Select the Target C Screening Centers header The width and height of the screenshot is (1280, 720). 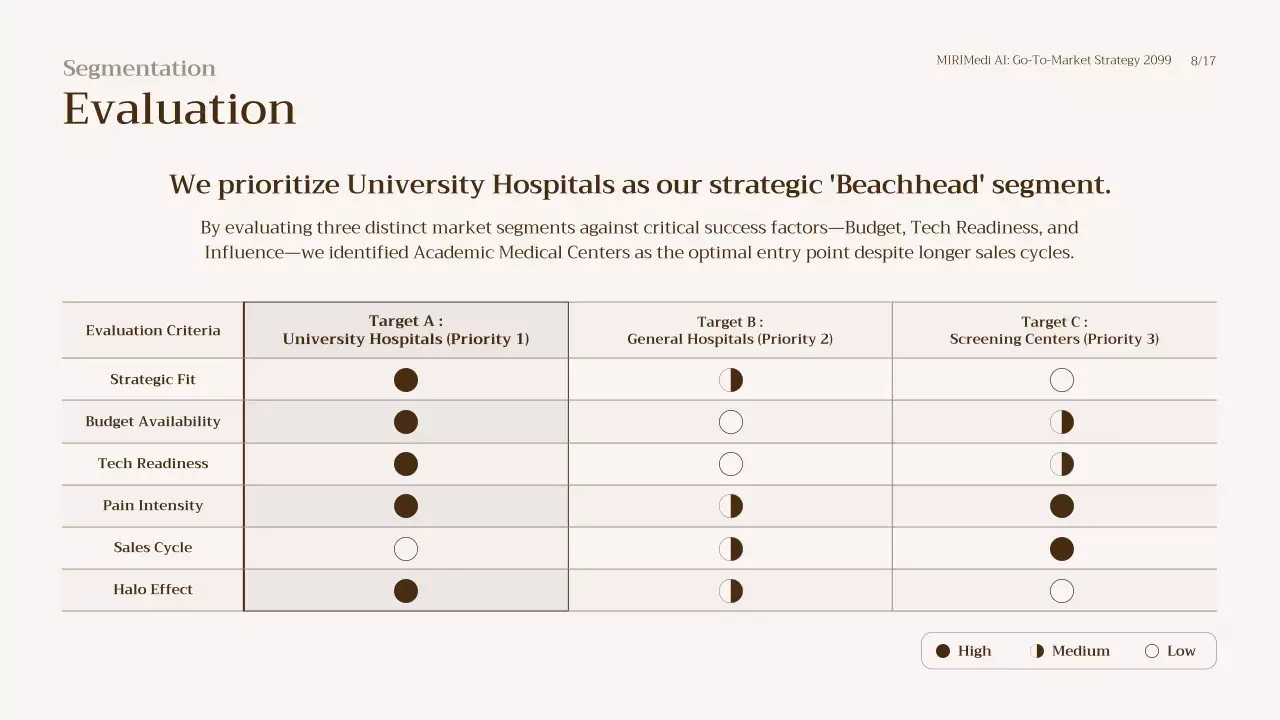click(x=1054, y=330)
